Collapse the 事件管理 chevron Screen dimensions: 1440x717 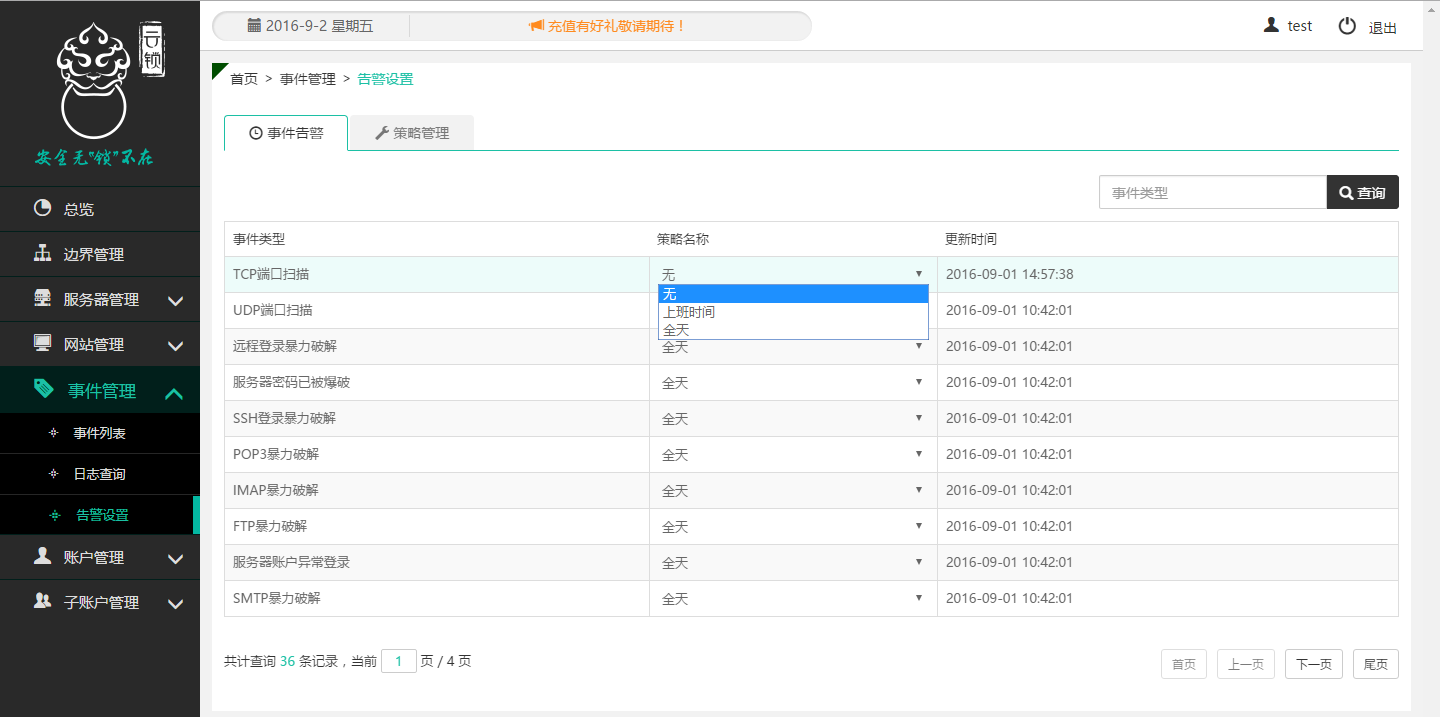click(174, 394)
